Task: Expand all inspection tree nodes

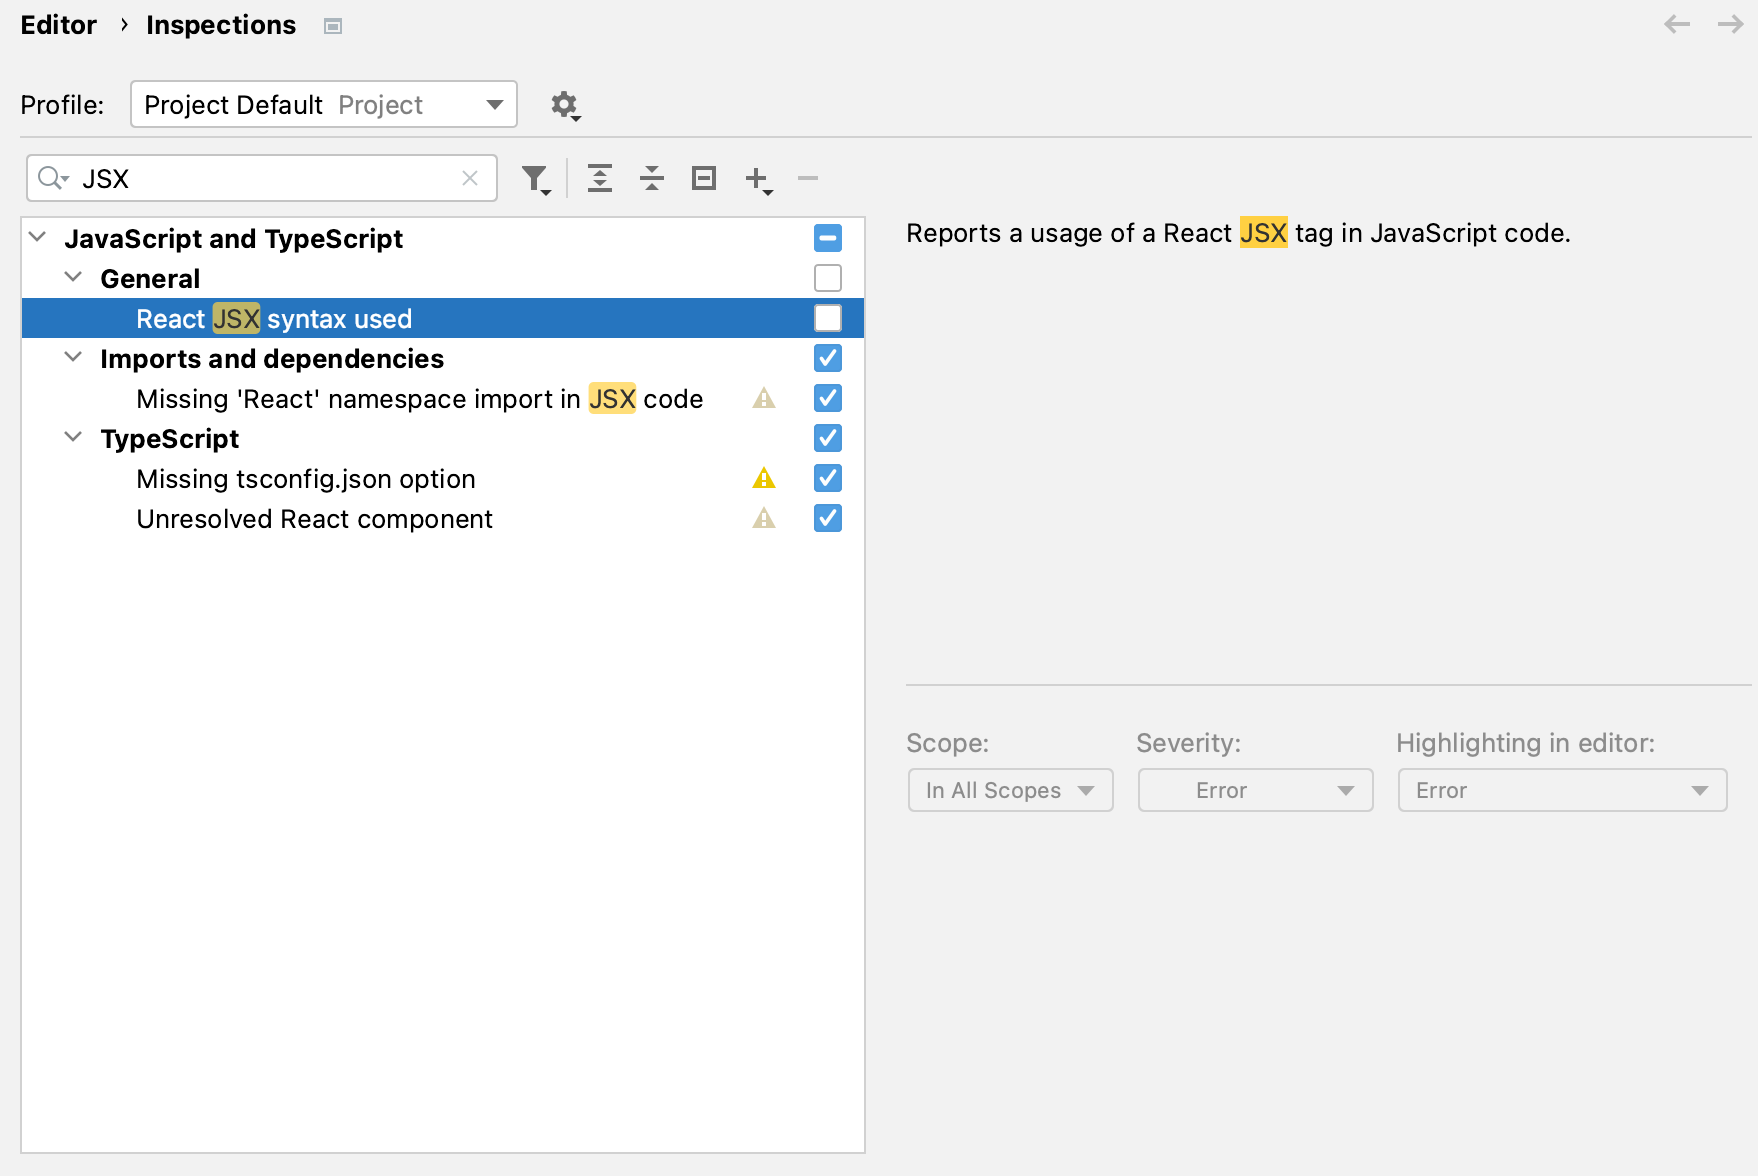Action: pos(600,178)
